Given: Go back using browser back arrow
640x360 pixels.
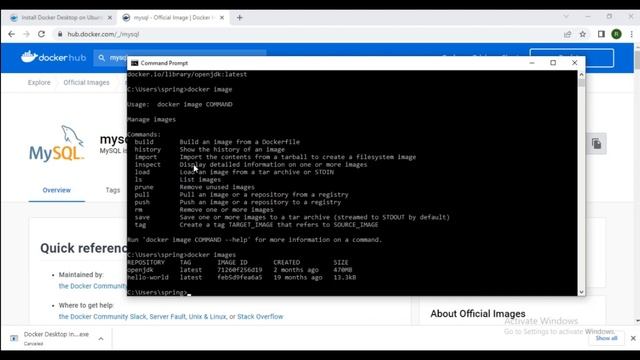Looking at the screenshot, I should pyautogui.click(x=11, y=34).
